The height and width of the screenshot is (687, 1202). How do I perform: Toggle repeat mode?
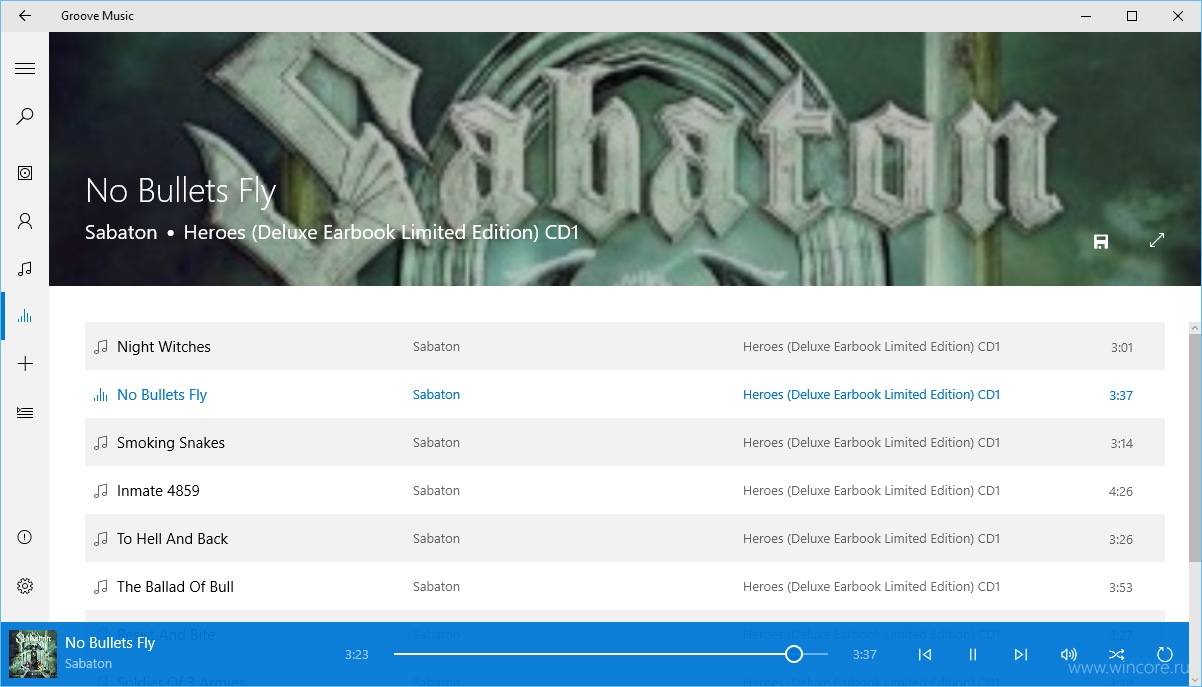coord(1164,655)
